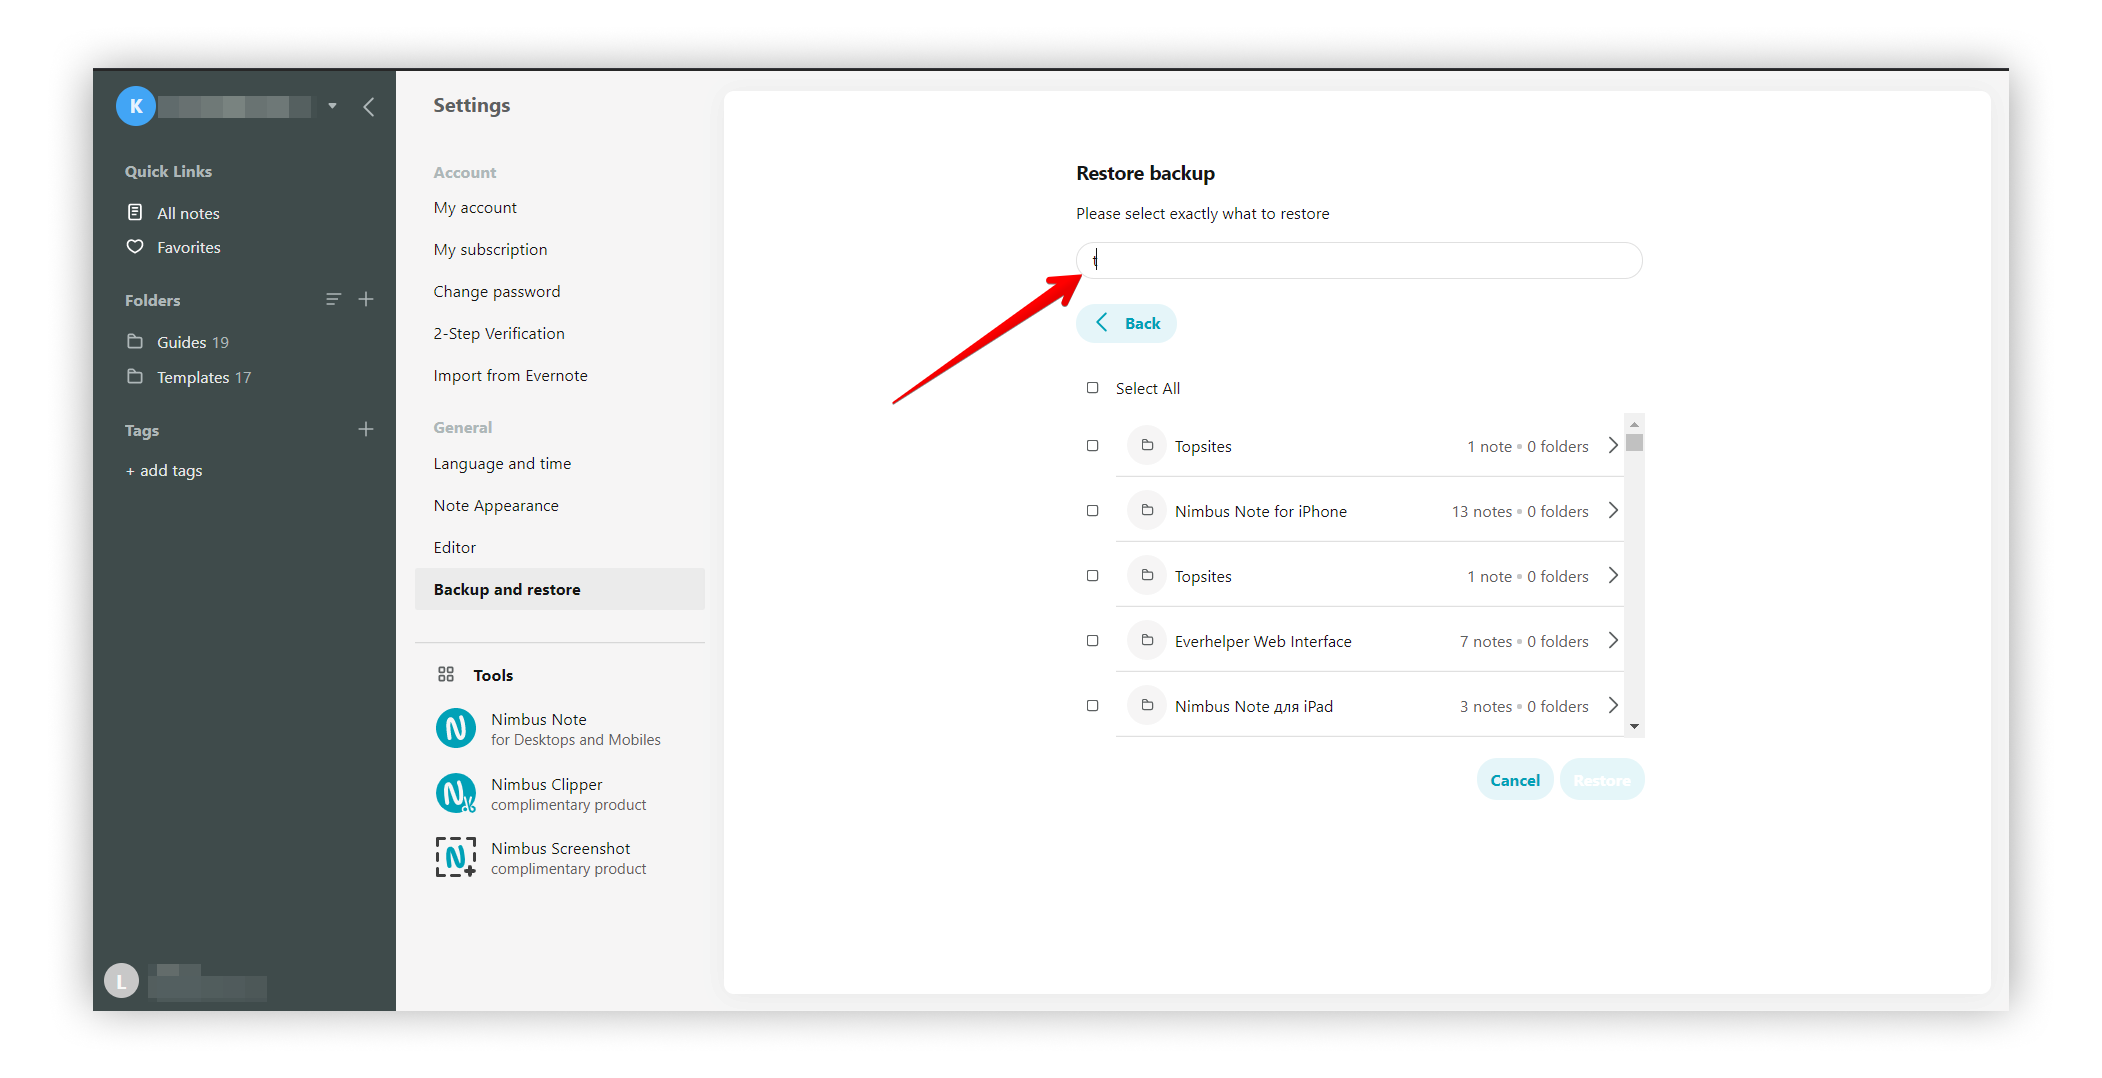Collapse the sidebar with the left chevron

(x=369, y=107)
